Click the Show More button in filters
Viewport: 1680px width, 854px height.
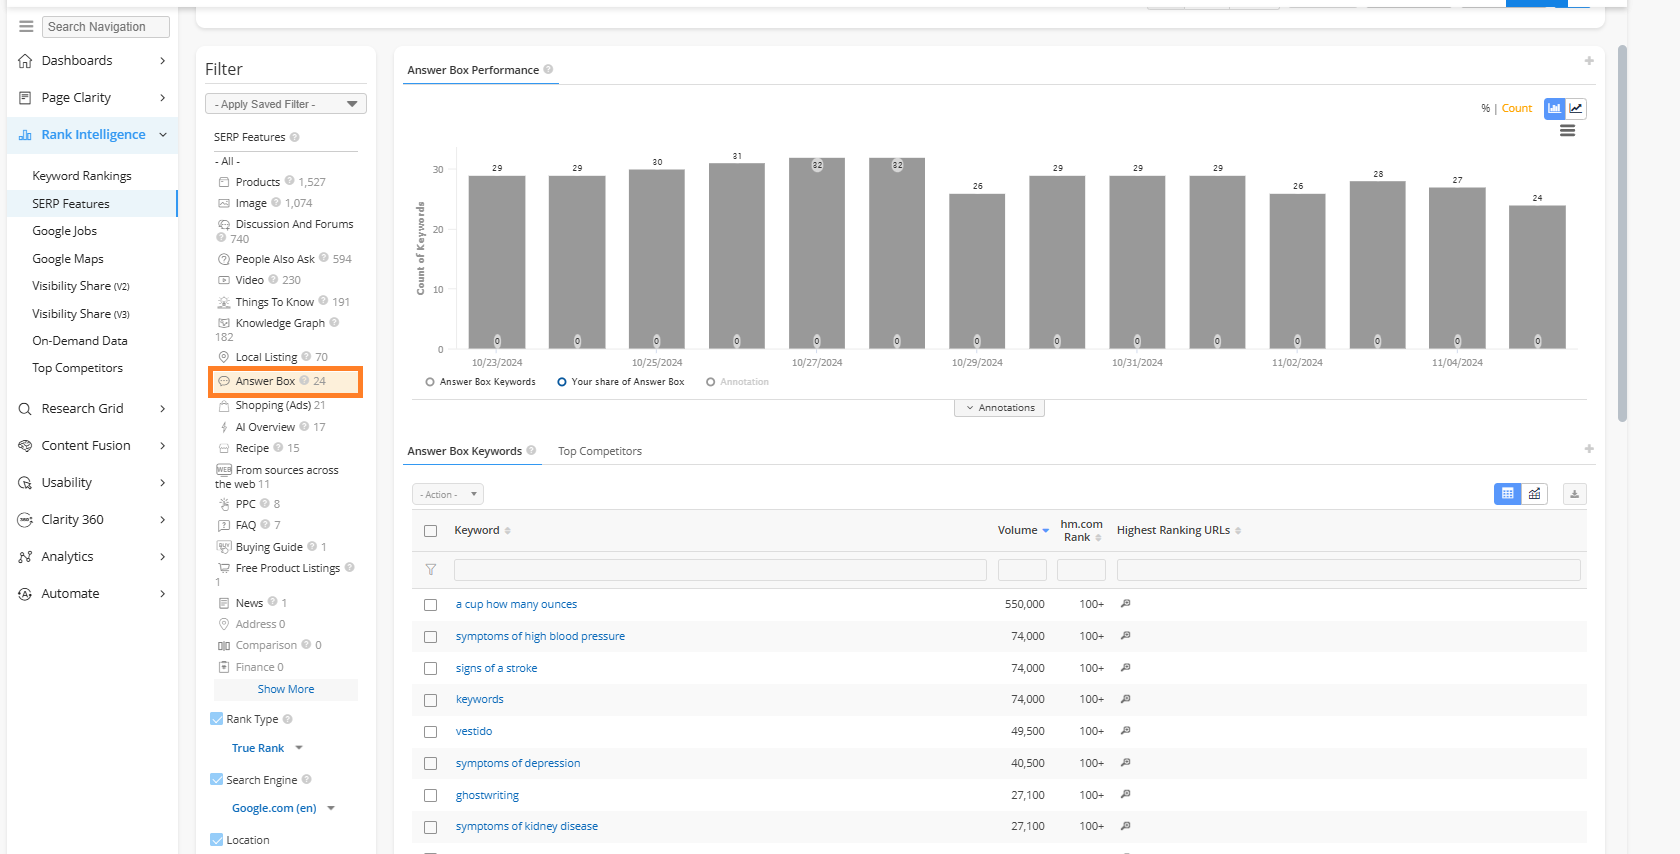[286, 689]
